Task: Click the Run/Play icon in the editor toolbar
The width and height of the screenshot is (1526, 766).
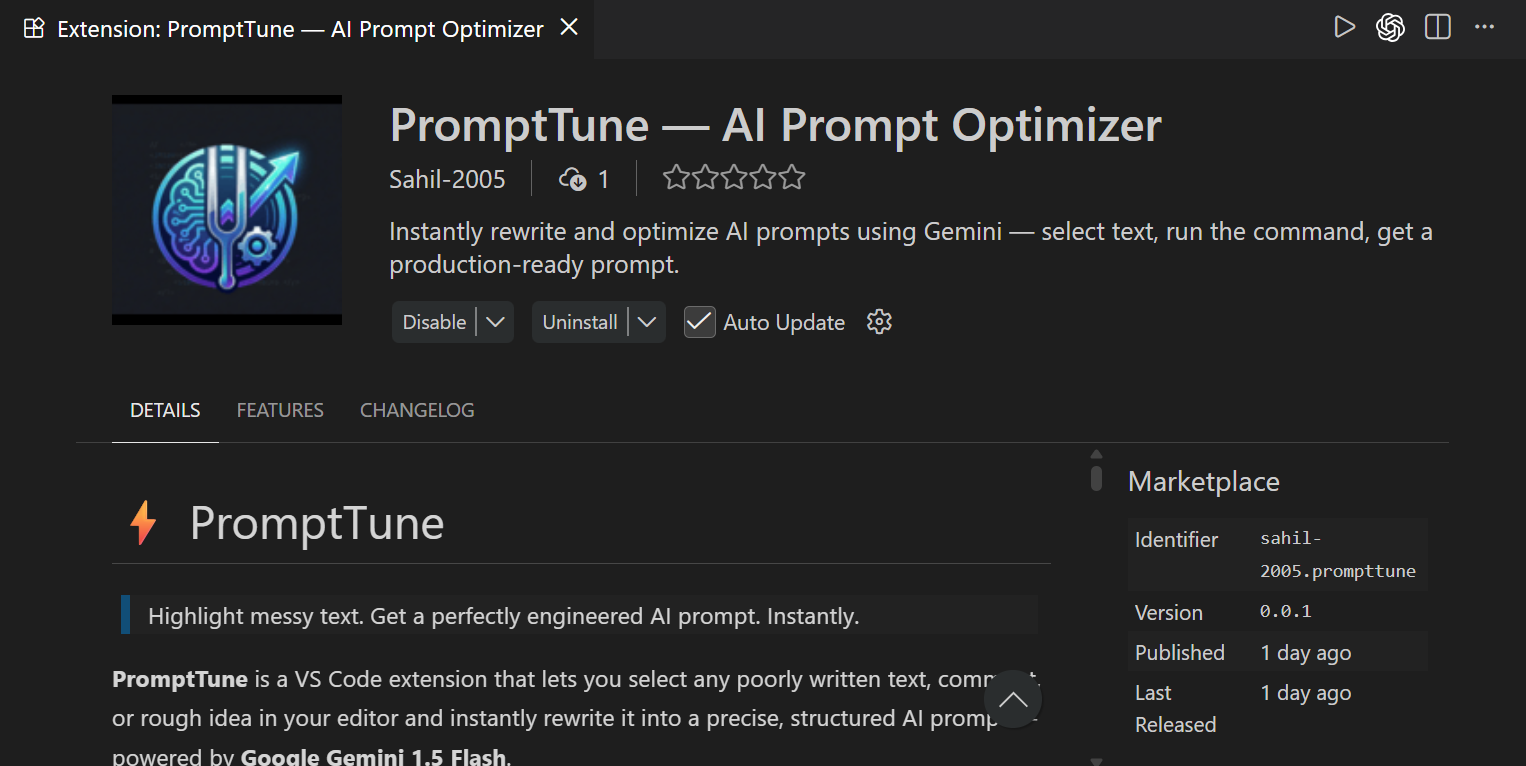Action: tap(1344, 27)
